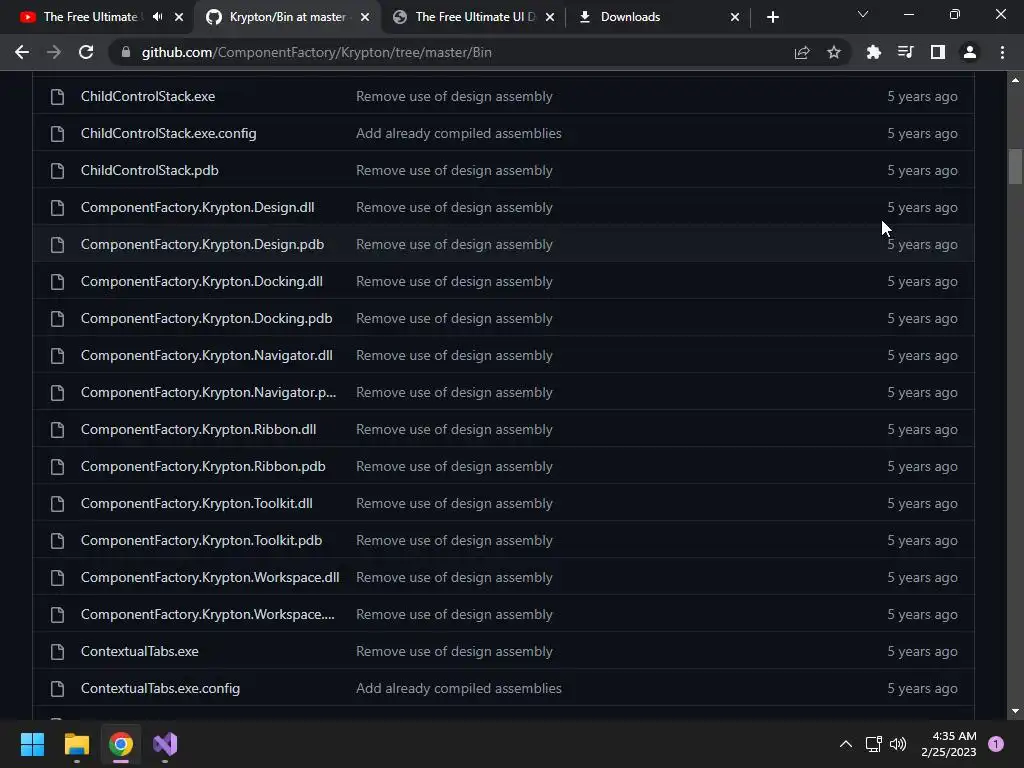The height and width of the screenshot is (768, 1024).
Task: Open Visual Studio from the taskbar
Action: click(165, 744)
